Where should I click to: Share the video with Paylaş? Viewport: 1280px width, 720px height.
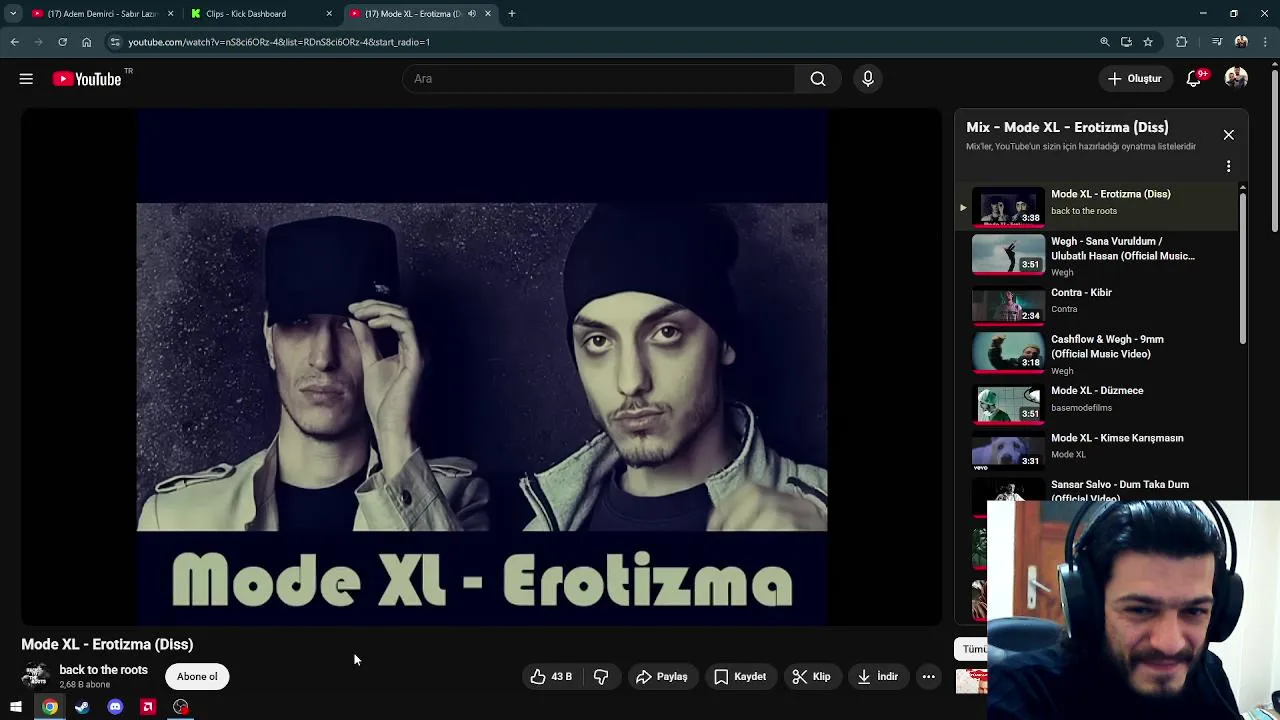(662, 677)
